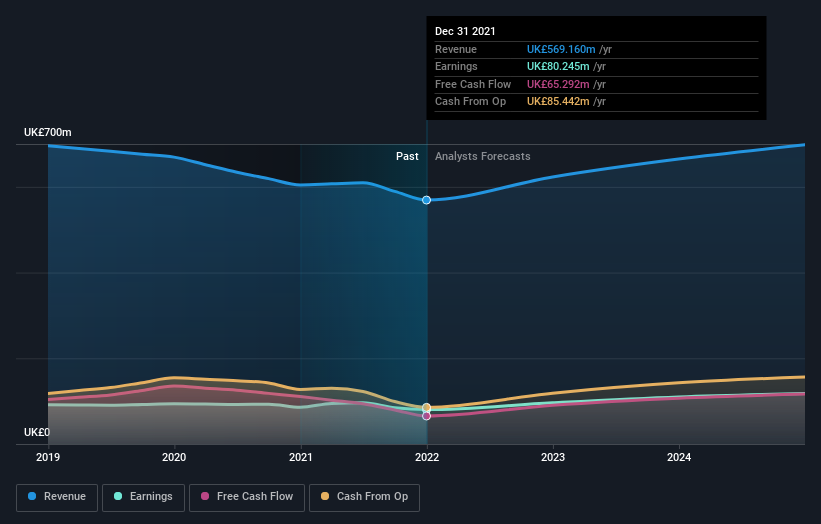Screen dimensions: 821x524
Task: Toggle the Earnings legend button
Action: tap(143, 497)
